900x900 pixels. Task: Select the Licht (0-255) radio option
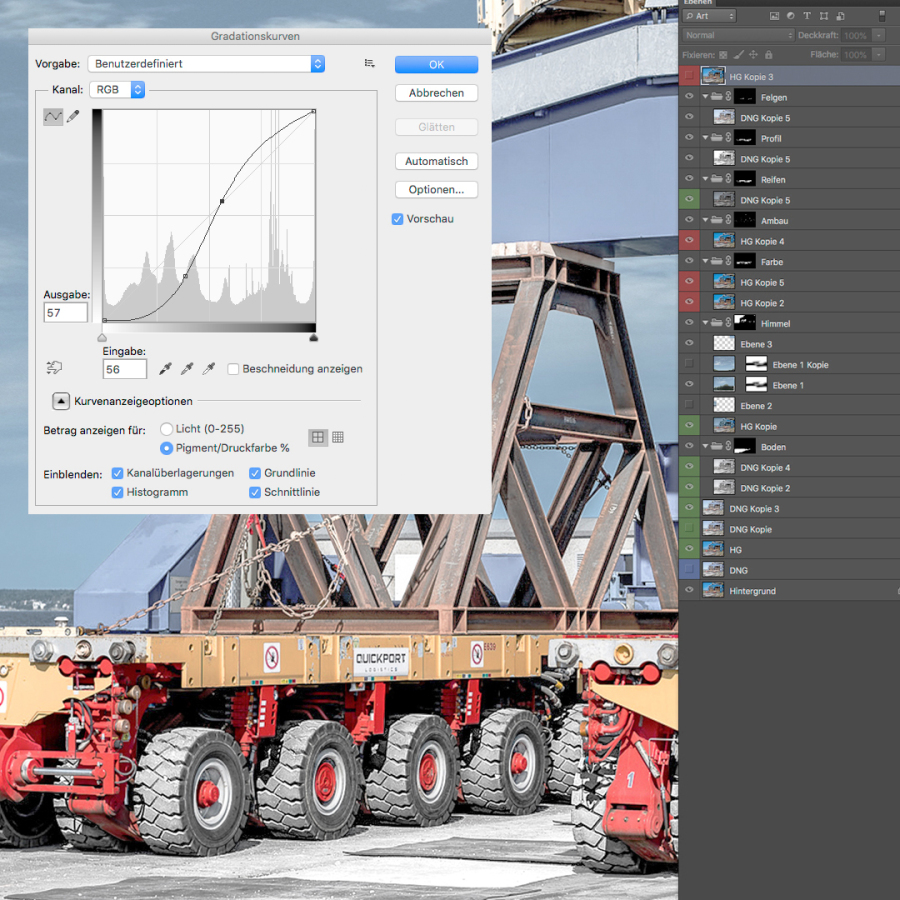166,429
